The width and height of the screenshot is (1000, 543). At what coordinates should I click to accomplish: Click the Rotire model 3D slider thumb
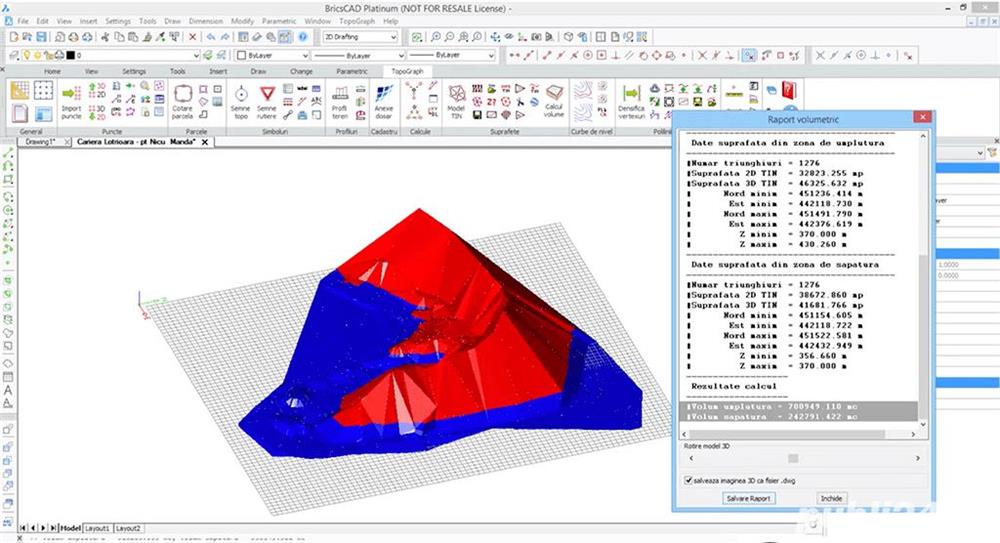793,458
